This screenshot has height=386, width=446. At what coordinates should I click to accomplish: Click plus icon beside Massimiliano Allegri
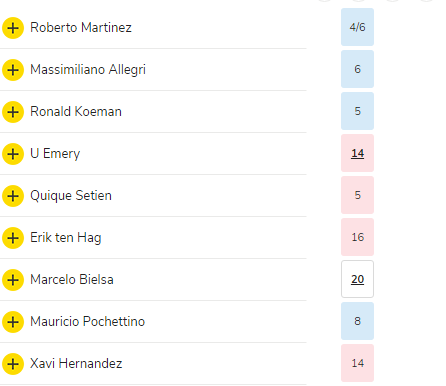(x=13, y=70)
